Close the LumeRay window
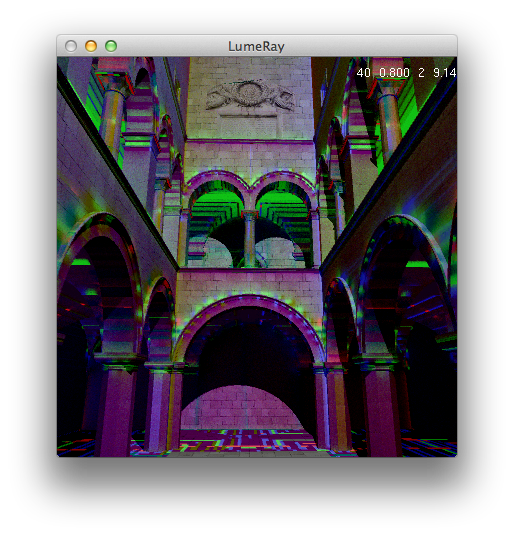The image size is (514, 536). pyautogui.click(x=71, y=46)
